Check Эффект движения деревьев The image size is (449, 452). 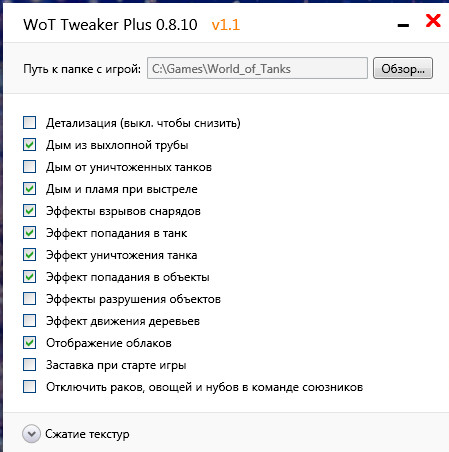click(x=30, y=321)
